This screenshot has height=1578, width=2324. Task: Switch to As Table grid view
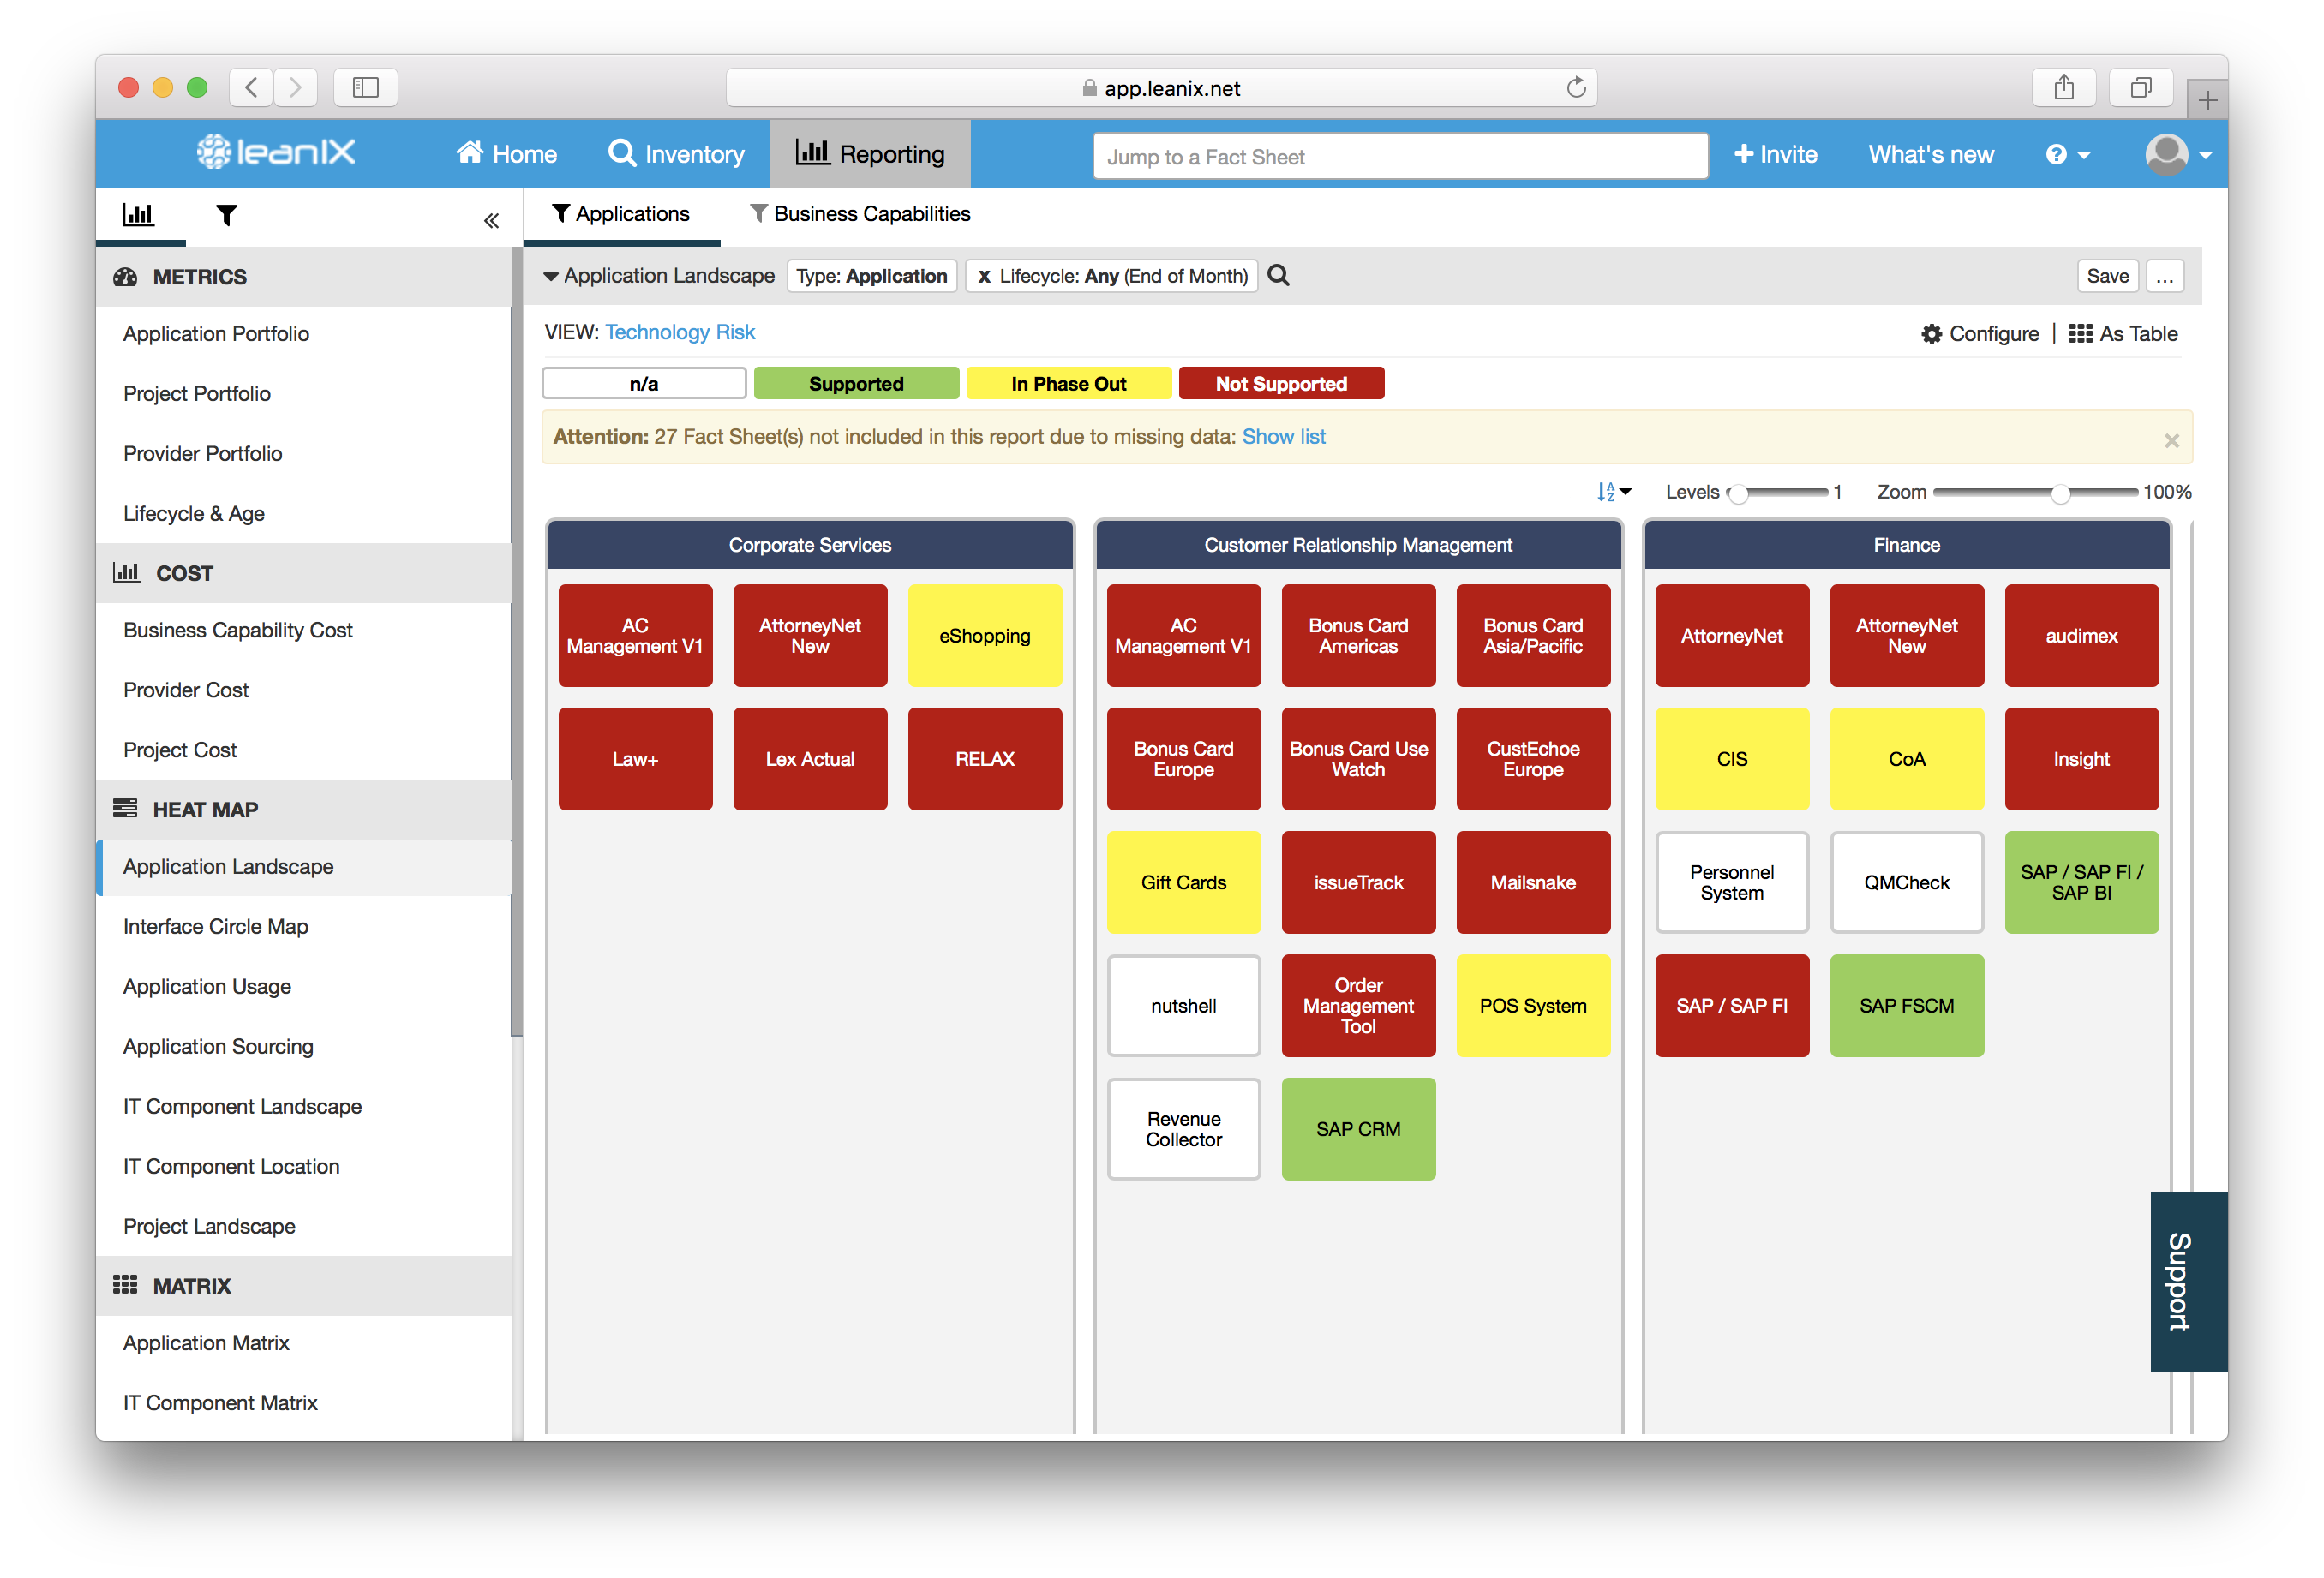point(2122,334)
